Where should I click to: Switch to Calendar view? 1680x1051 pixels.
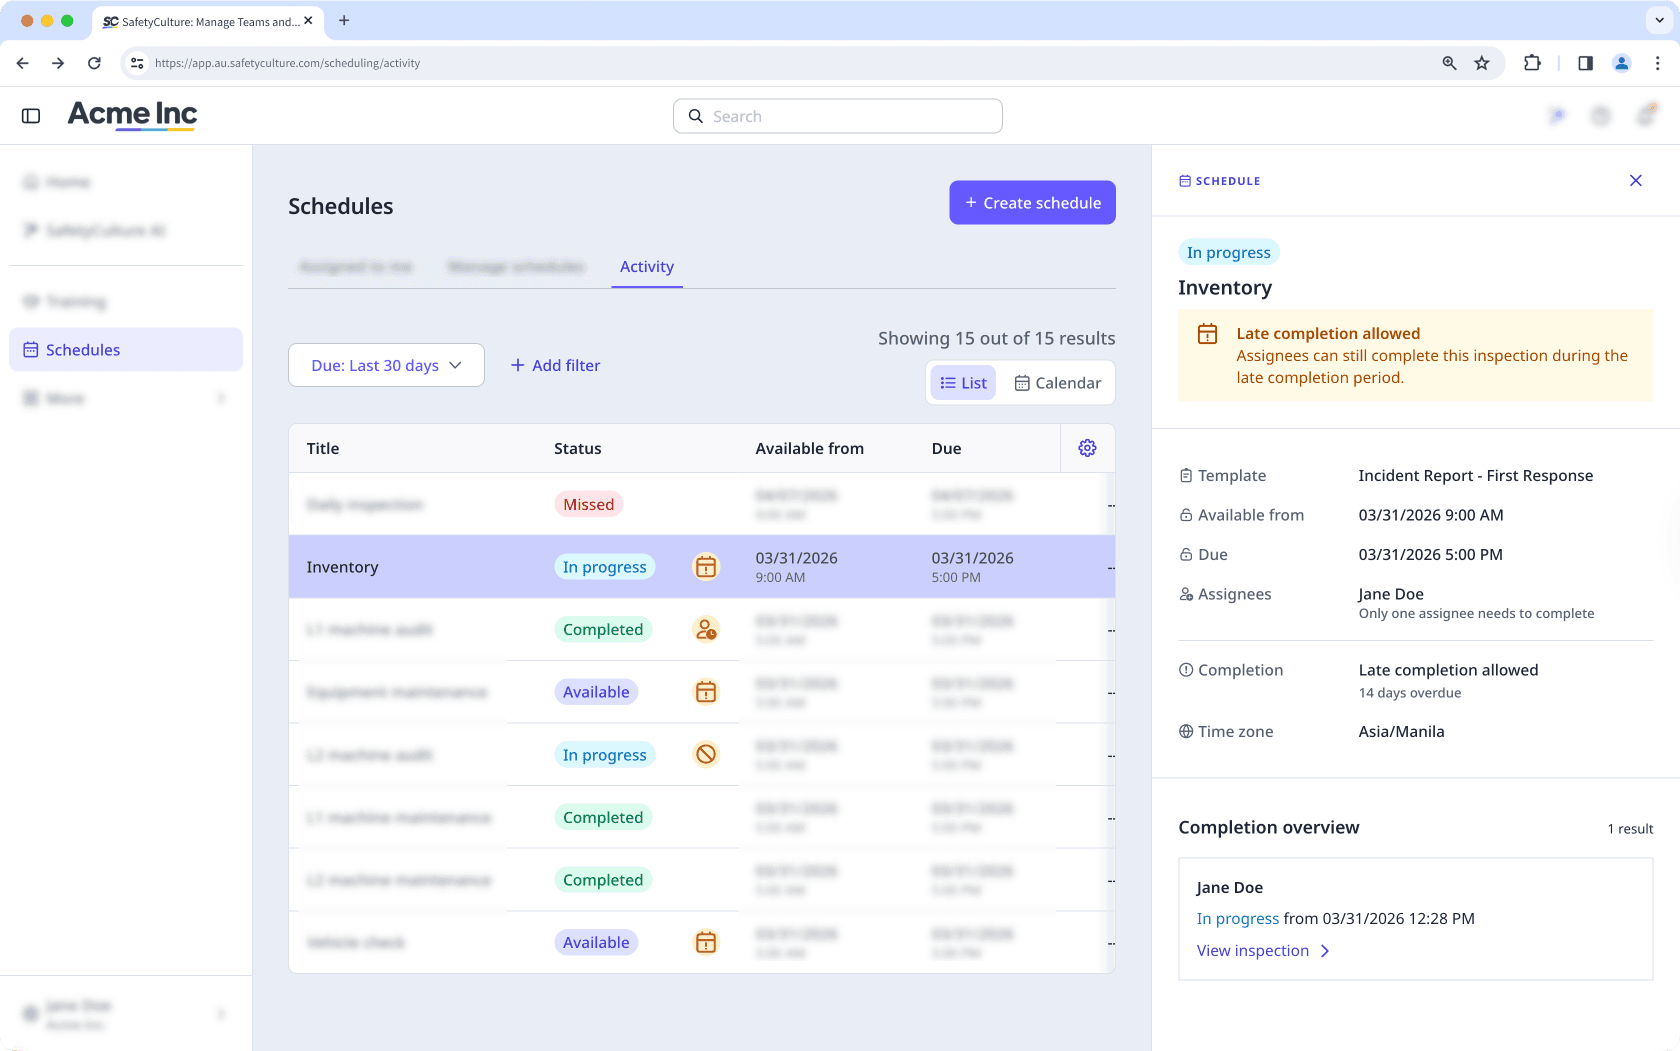pos(1057,383)
